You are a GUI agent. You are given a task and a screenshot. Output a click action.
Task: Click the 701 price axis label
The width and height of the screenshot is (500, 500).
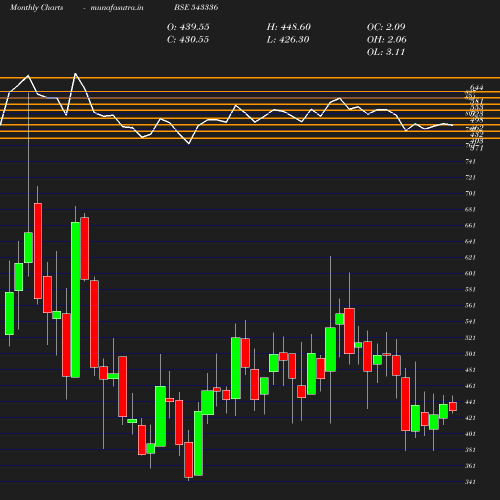[470, 193]
